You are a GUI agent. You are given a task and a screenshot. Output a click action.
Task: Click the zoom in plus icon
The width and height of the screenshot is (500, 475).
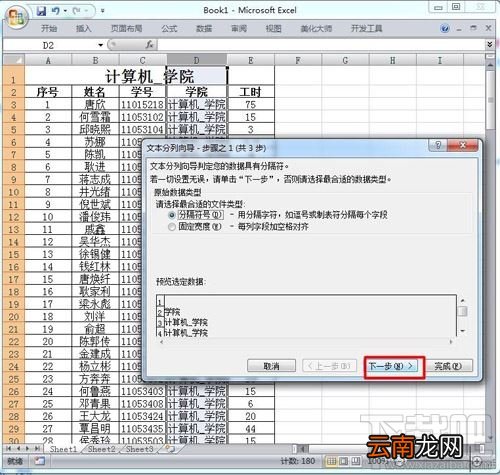tap(477, 462)
